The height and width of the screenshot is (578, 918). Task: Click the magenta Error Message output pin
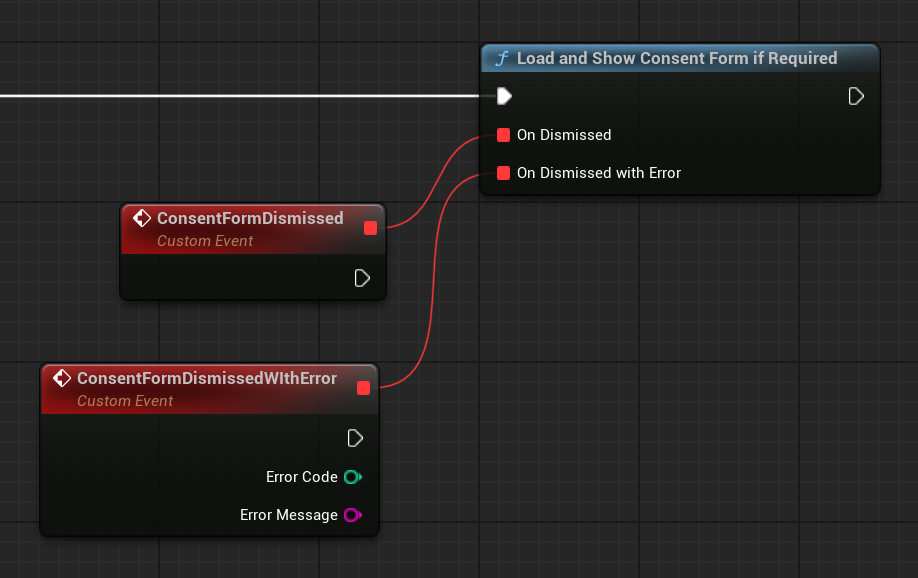point(351,515)
